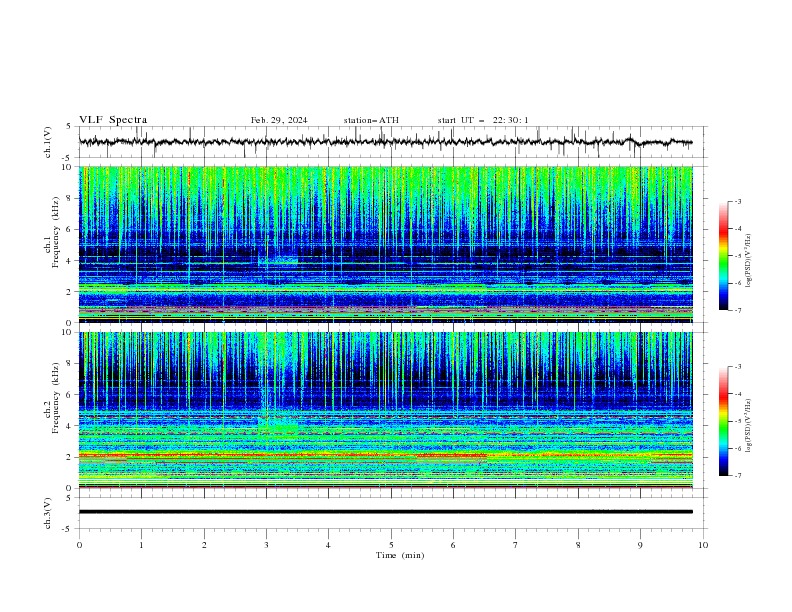Viewport: 792px width, 612px height.
Task: Click the ch.1 spectrogram color bar
Action: coord(723,256)
